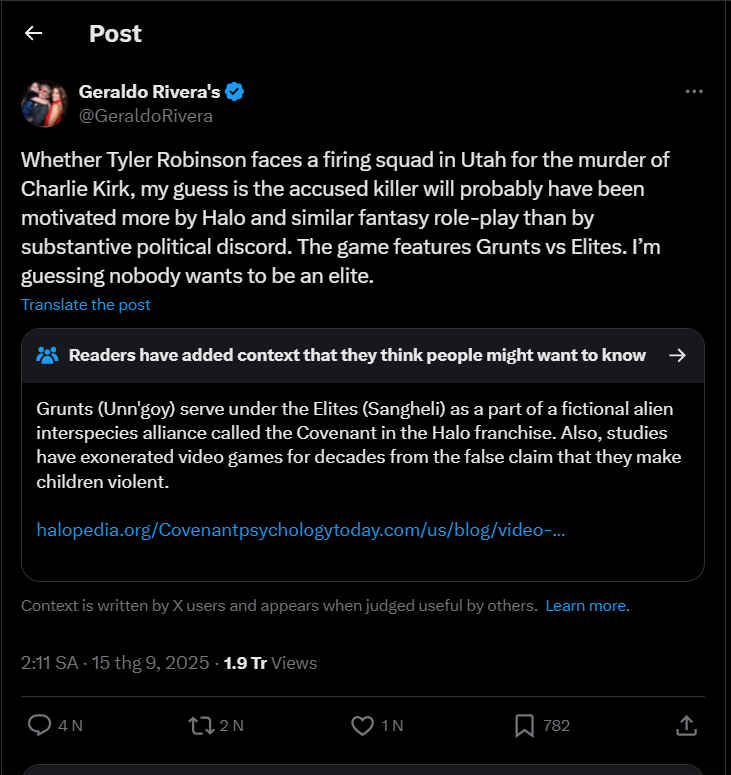This screenshot has height=775, width=731.
Task: Click the @GeraldoRivera handle
Action: 146,116
